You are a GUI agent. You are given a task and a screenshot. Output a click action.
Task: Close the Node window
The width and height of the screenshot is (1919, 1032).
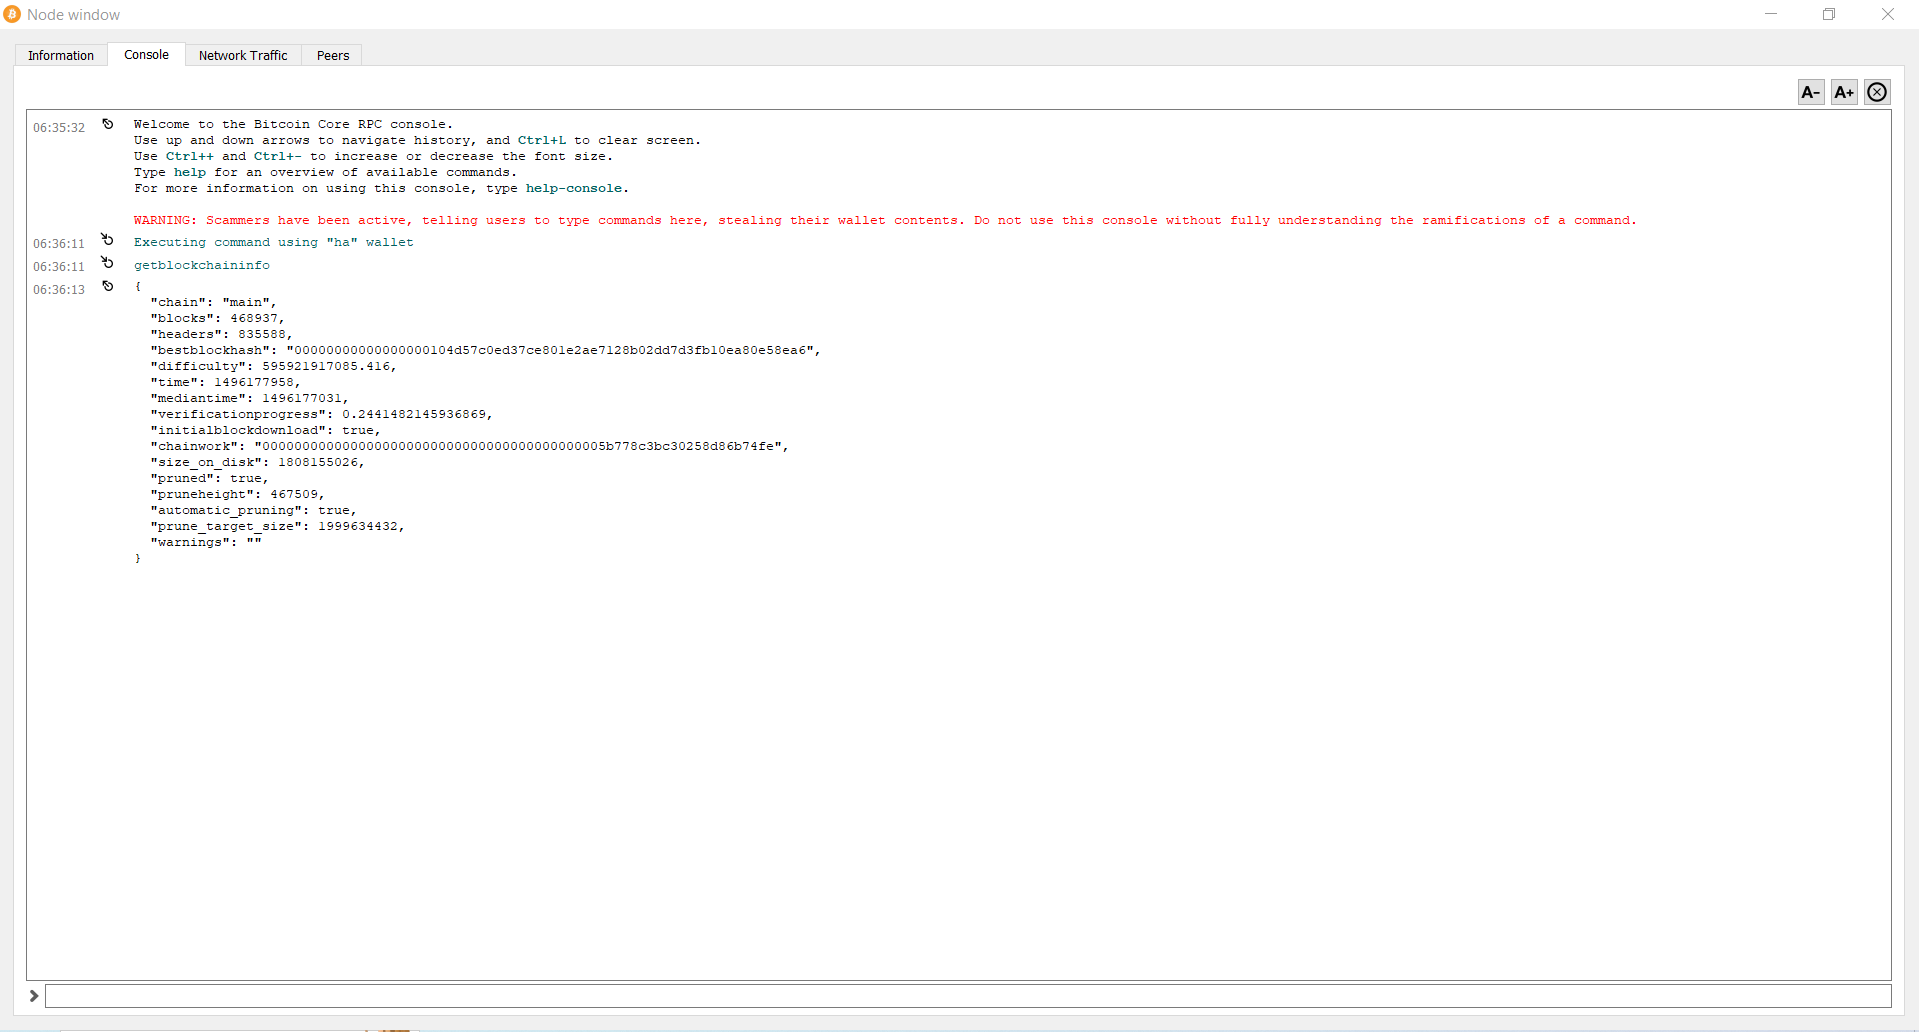click(1888, 14)
